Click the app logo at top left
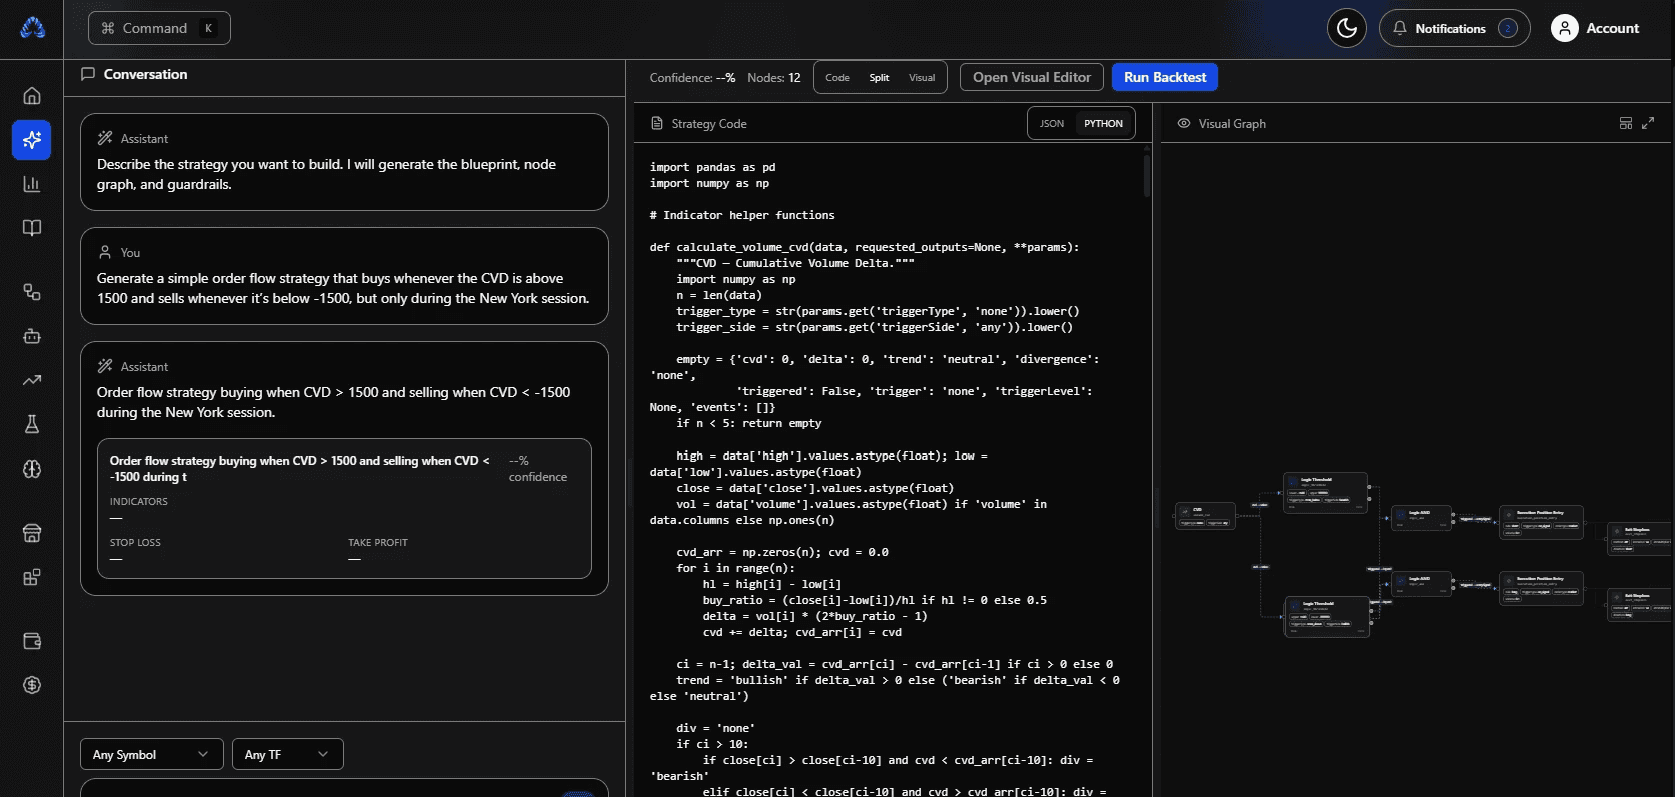This screenshot has height=797, width=1675. click(32, 28)
